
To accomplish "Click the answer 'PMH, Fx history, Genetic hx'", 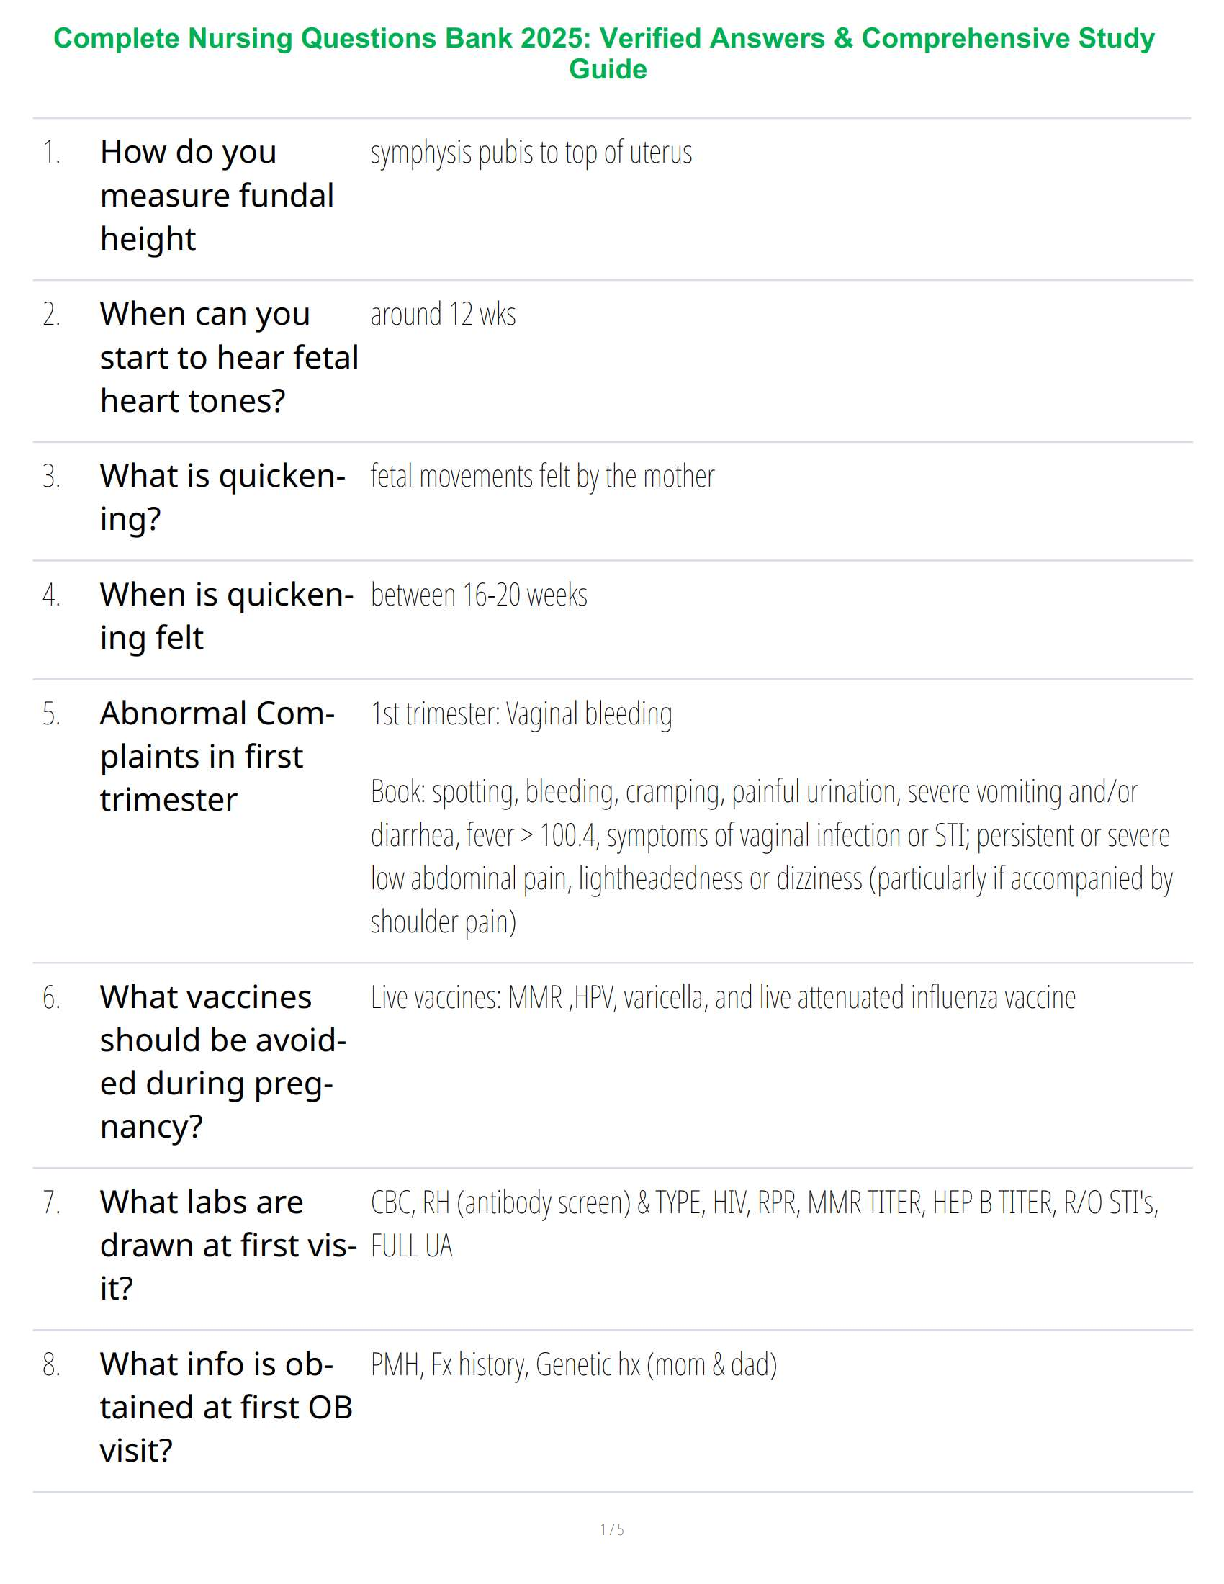I will pyautogui.click(x=573, y=1365).
